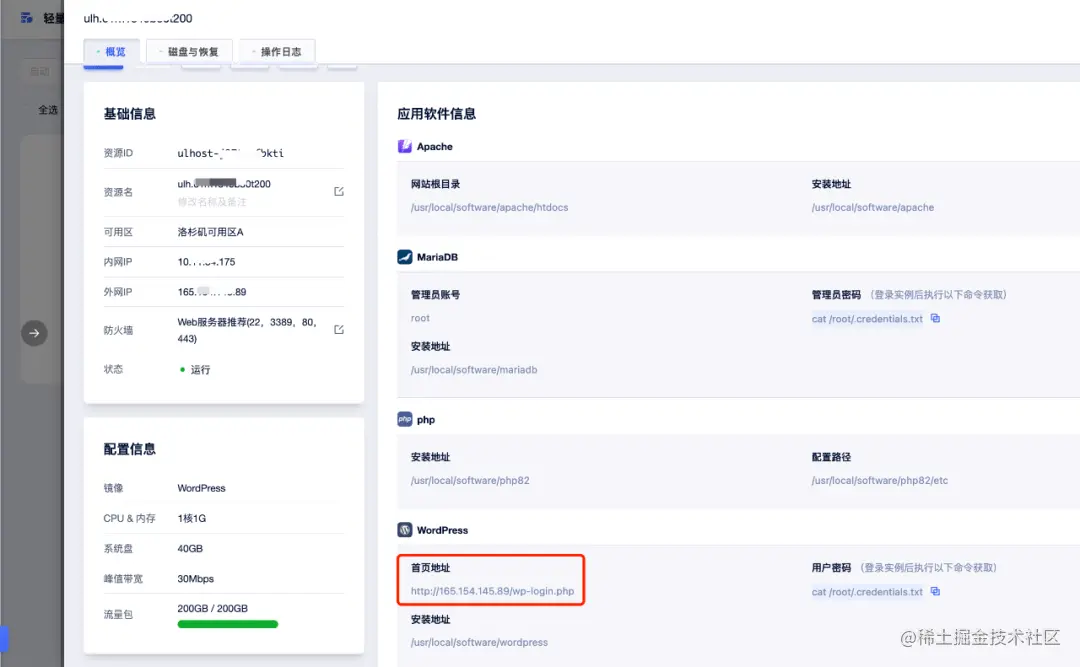Open WordPress wp-login.php homepage link
Viewport: 1080px width, 667px height.
[492, 591]
